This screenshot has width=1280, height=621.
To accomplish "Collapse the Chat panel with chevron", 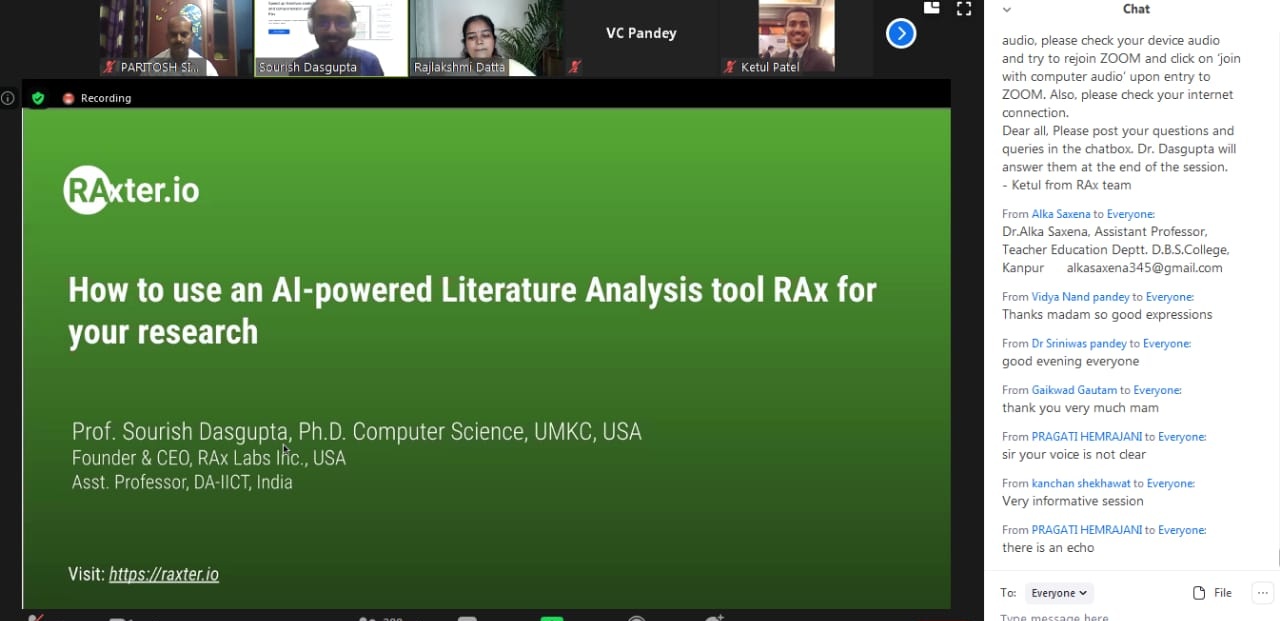I will pos(1007,9).
